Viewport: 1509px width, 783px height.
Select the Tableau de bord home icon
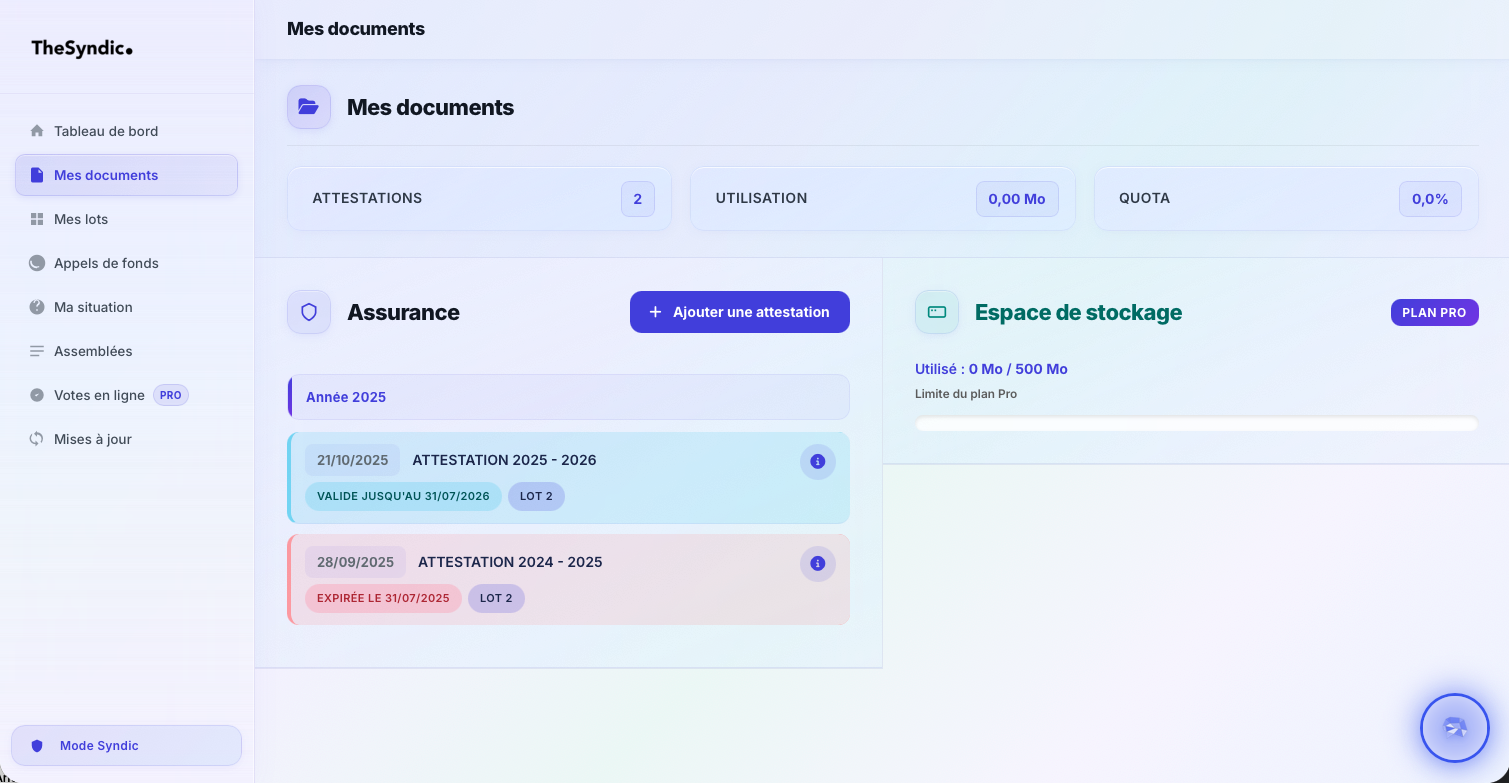[x=37, y=131]
